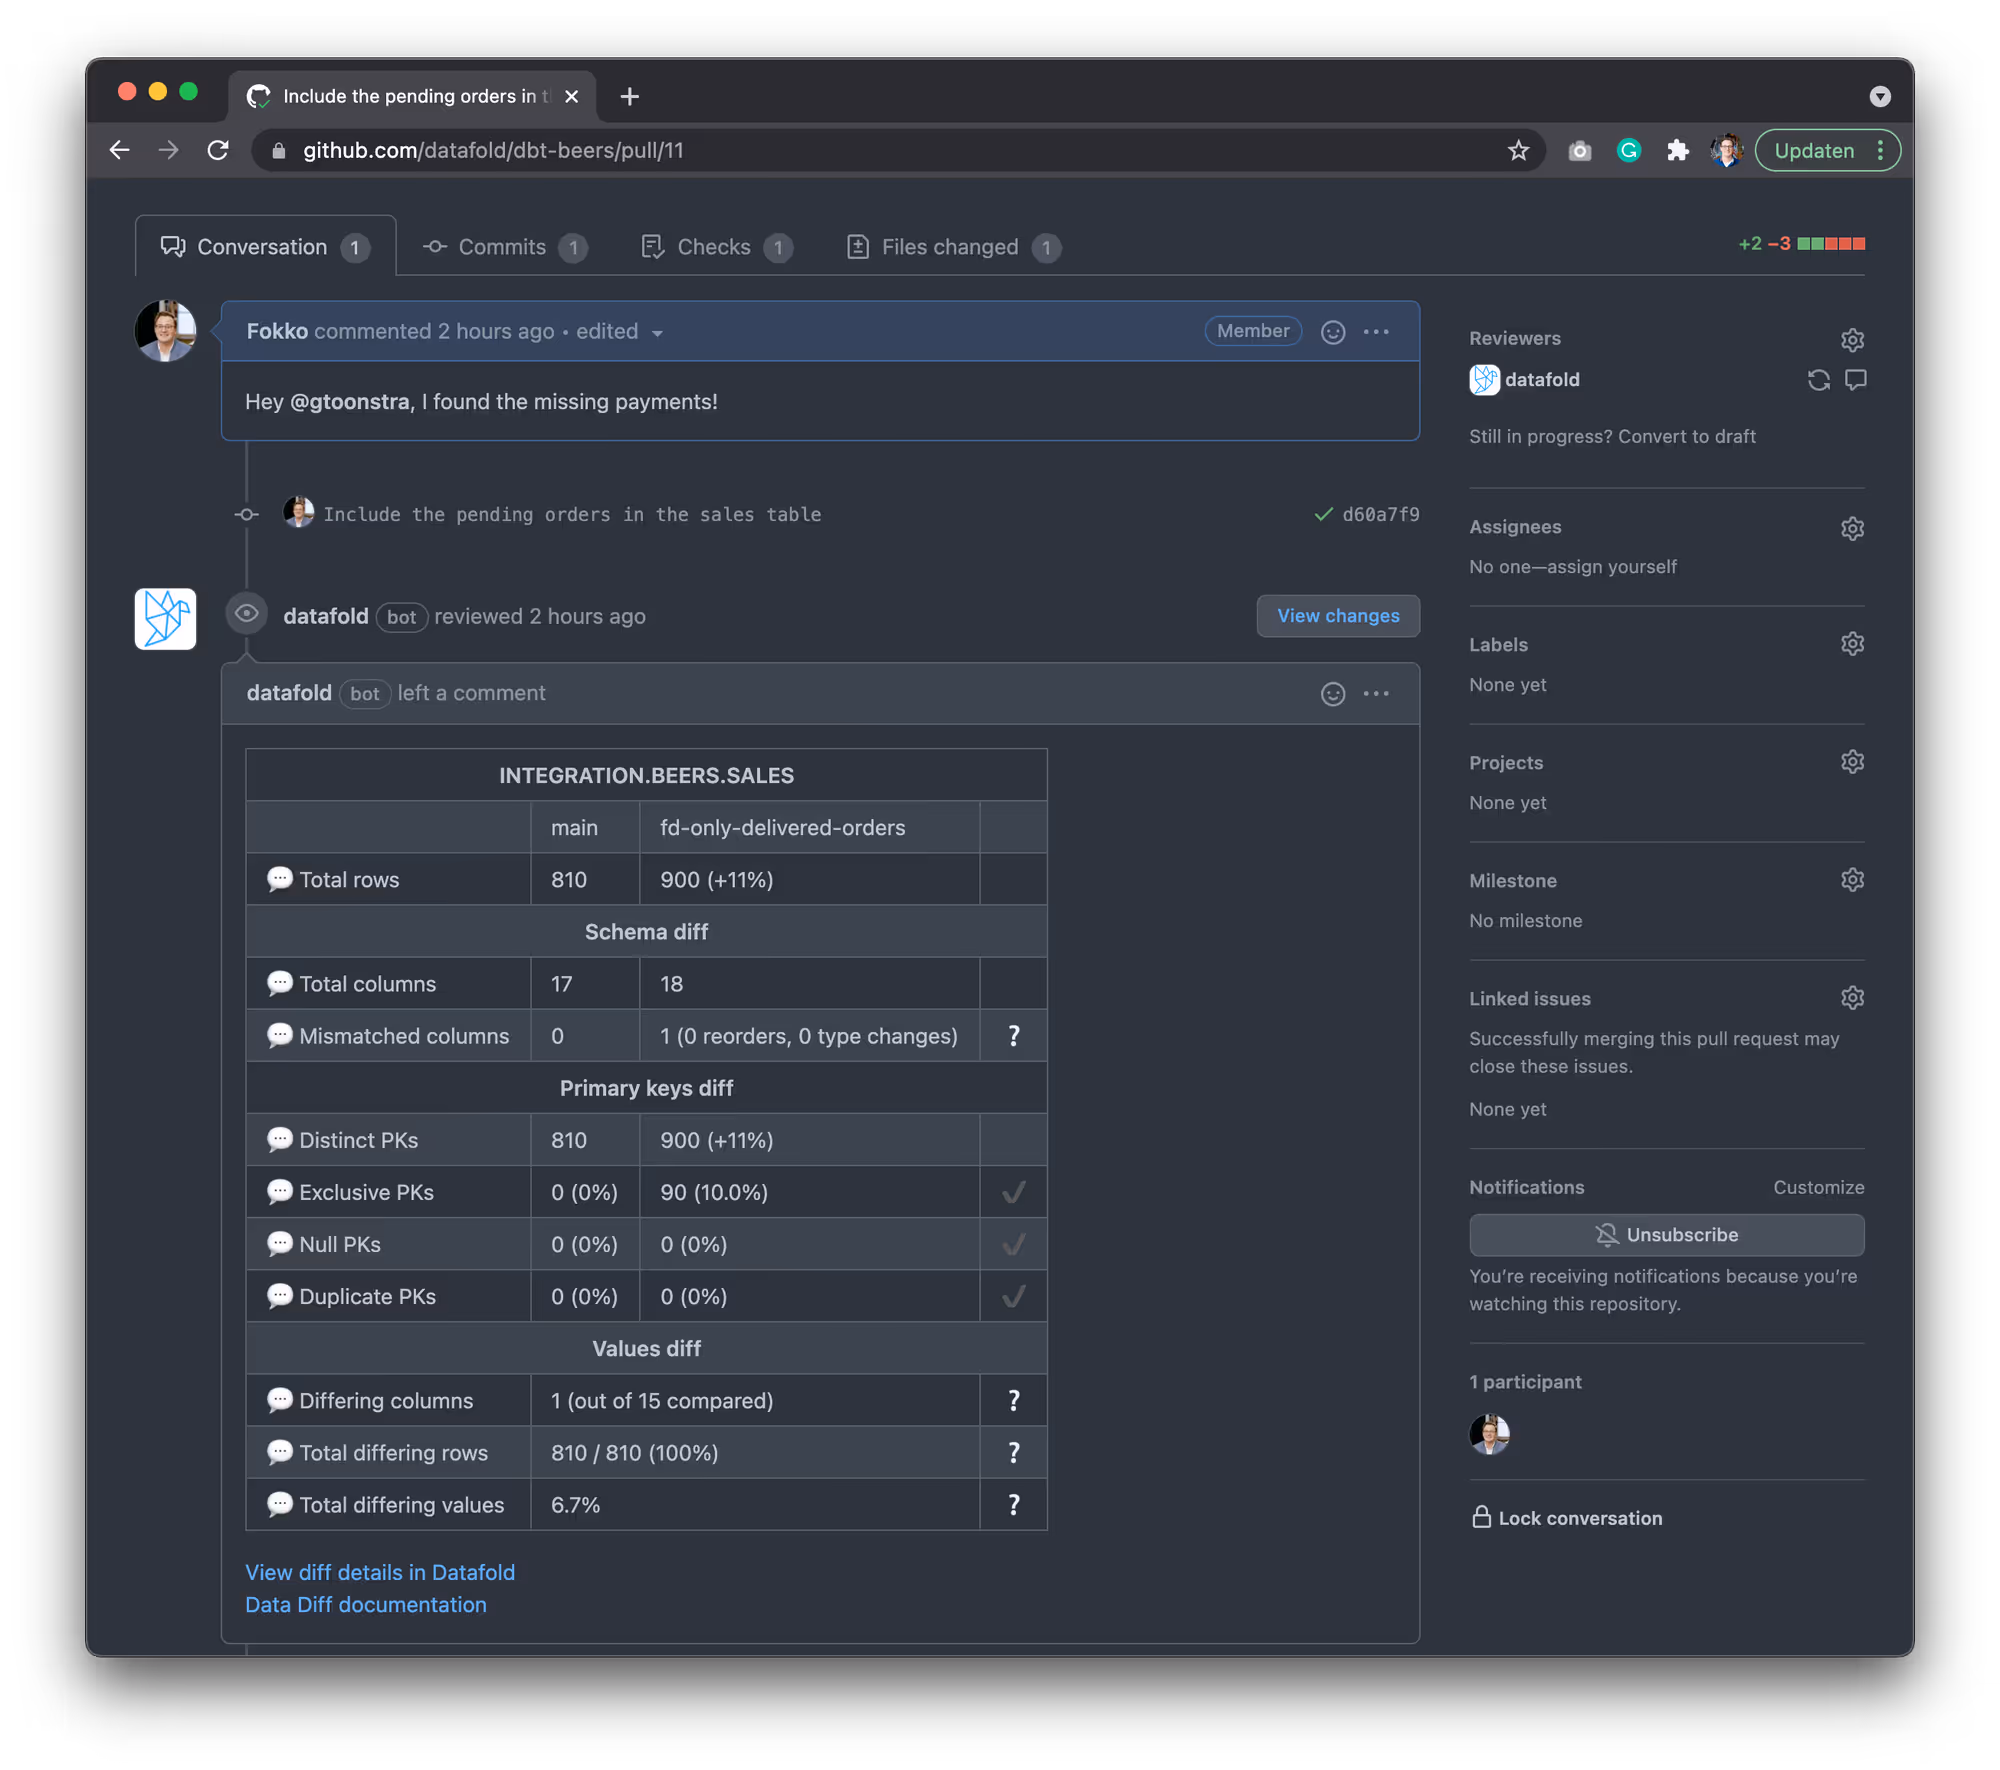
Task: Click the View changes button
Action: [x=1337, y=615]
